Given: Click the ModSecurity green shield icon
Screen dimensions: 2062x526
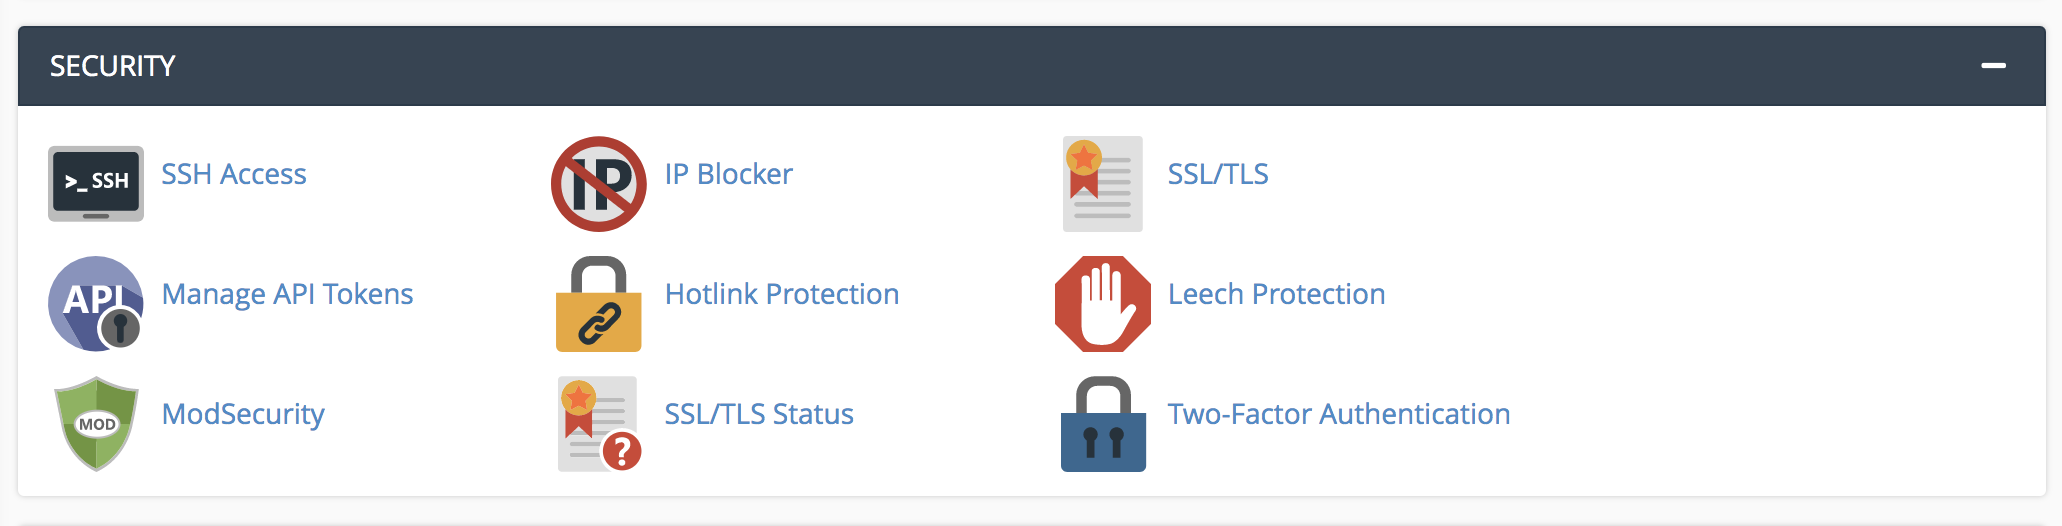Looking at the screenshot, I should [x=96, y=424].
